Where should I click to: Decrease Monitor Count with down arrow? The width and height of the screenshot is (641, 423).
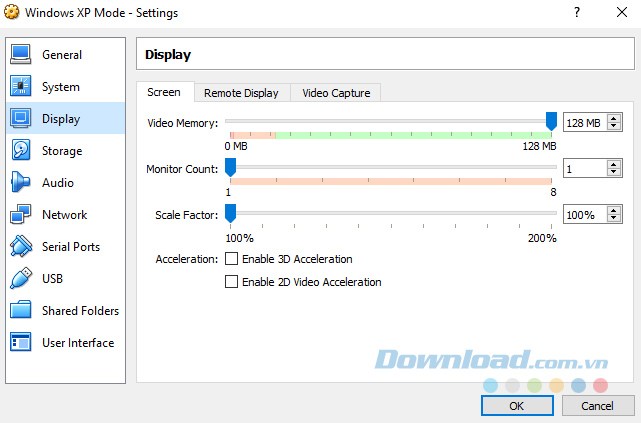(x=614, y=172)
